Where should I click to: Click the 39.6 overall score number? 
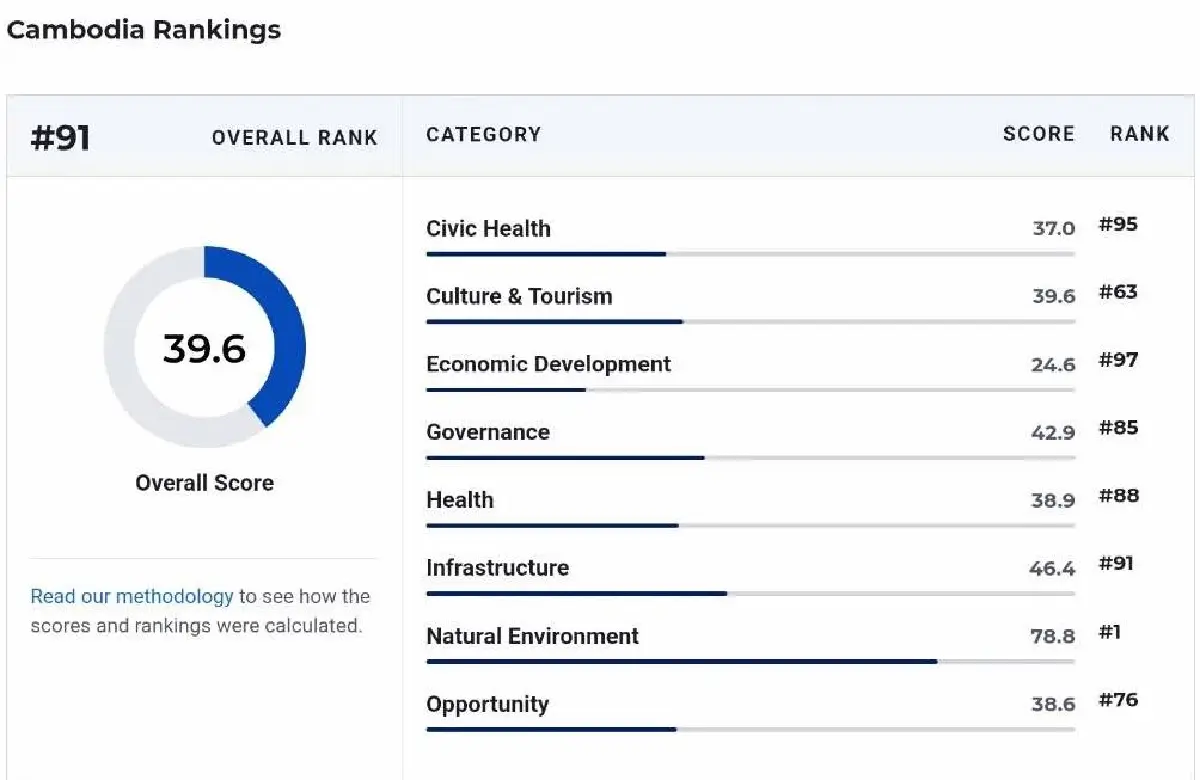tap(204, 348)
